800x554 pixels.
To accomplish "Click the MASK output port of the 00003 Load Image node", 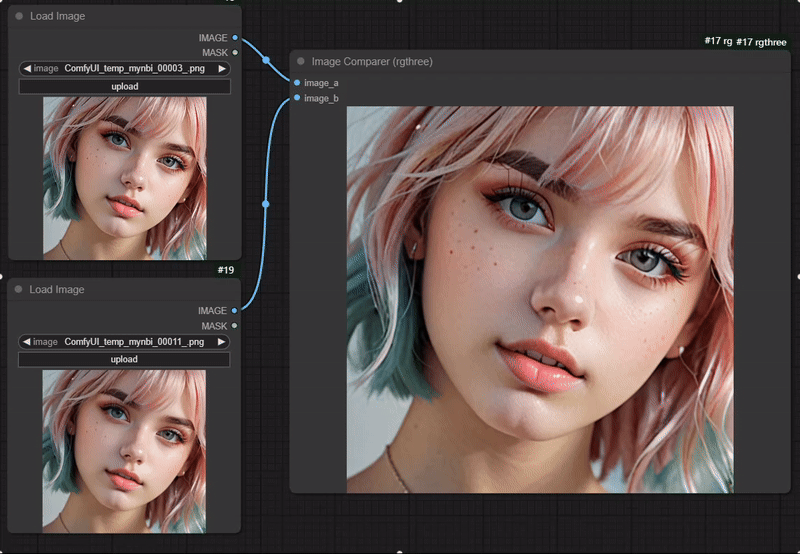I will pyautogui.click(x=235, y=52).
